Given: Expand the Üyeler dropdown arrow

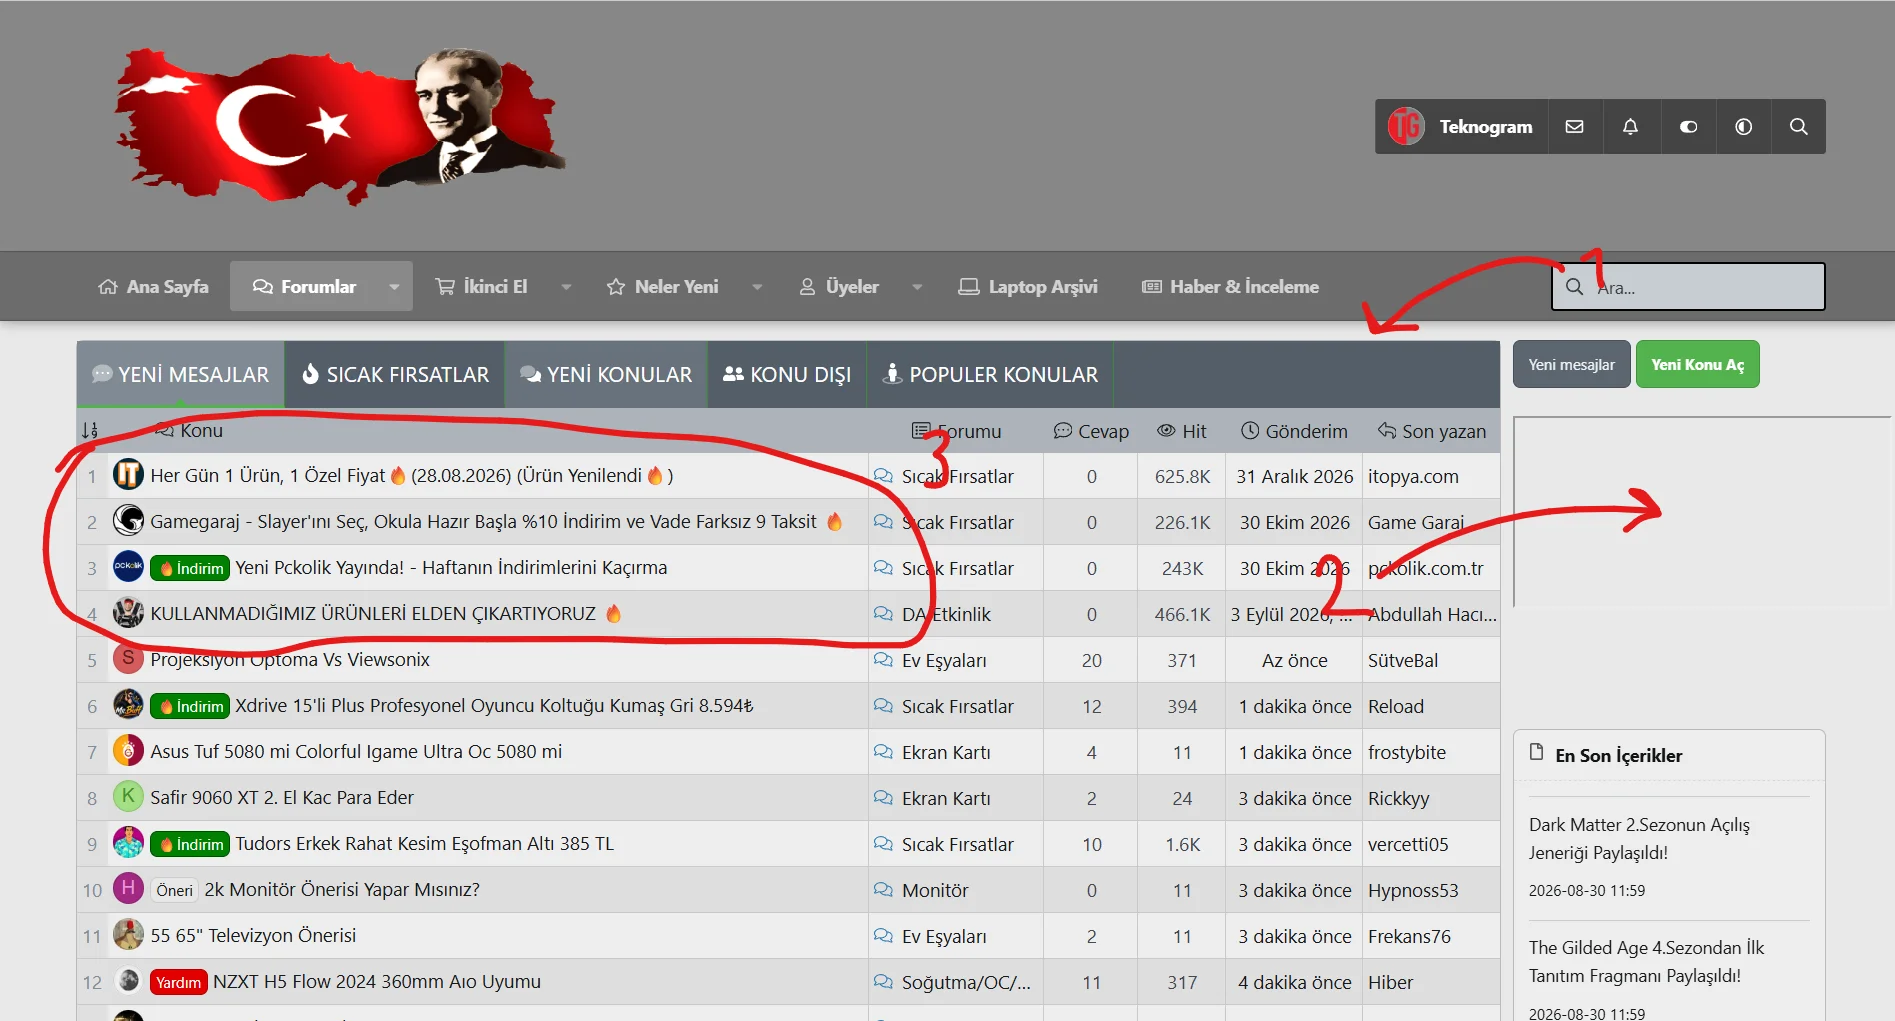Looking at the screenshot, I should point(917,287).
